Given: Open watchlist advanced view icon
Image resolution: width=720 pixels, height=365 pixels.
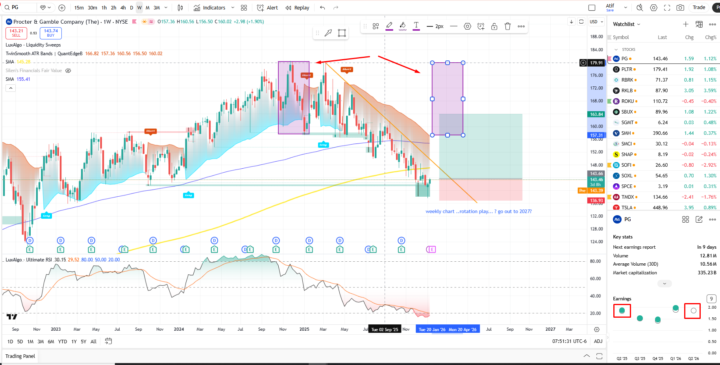Looking at the screenshot, I should pyautogui.click(x=699, y=24).
